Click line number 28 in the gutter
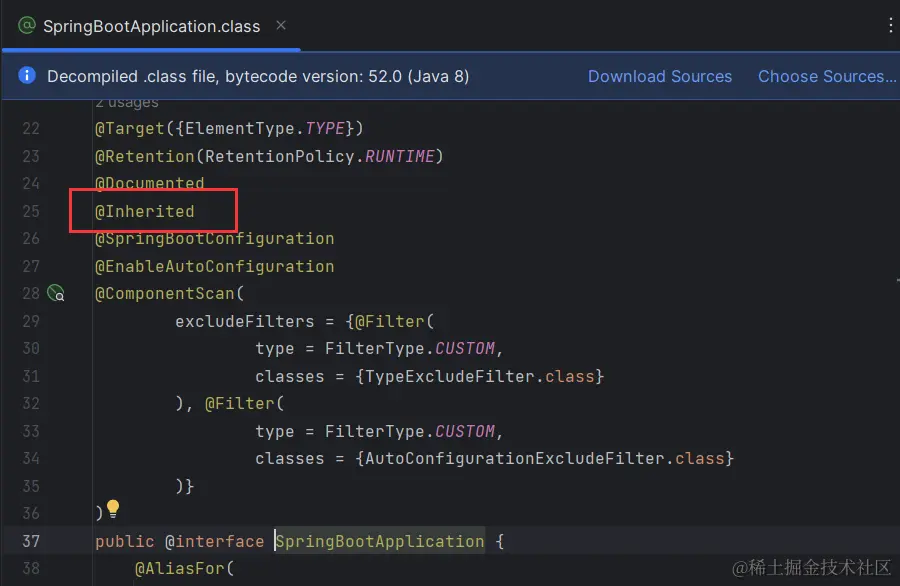Screen dimensions: 900x586 31,293
